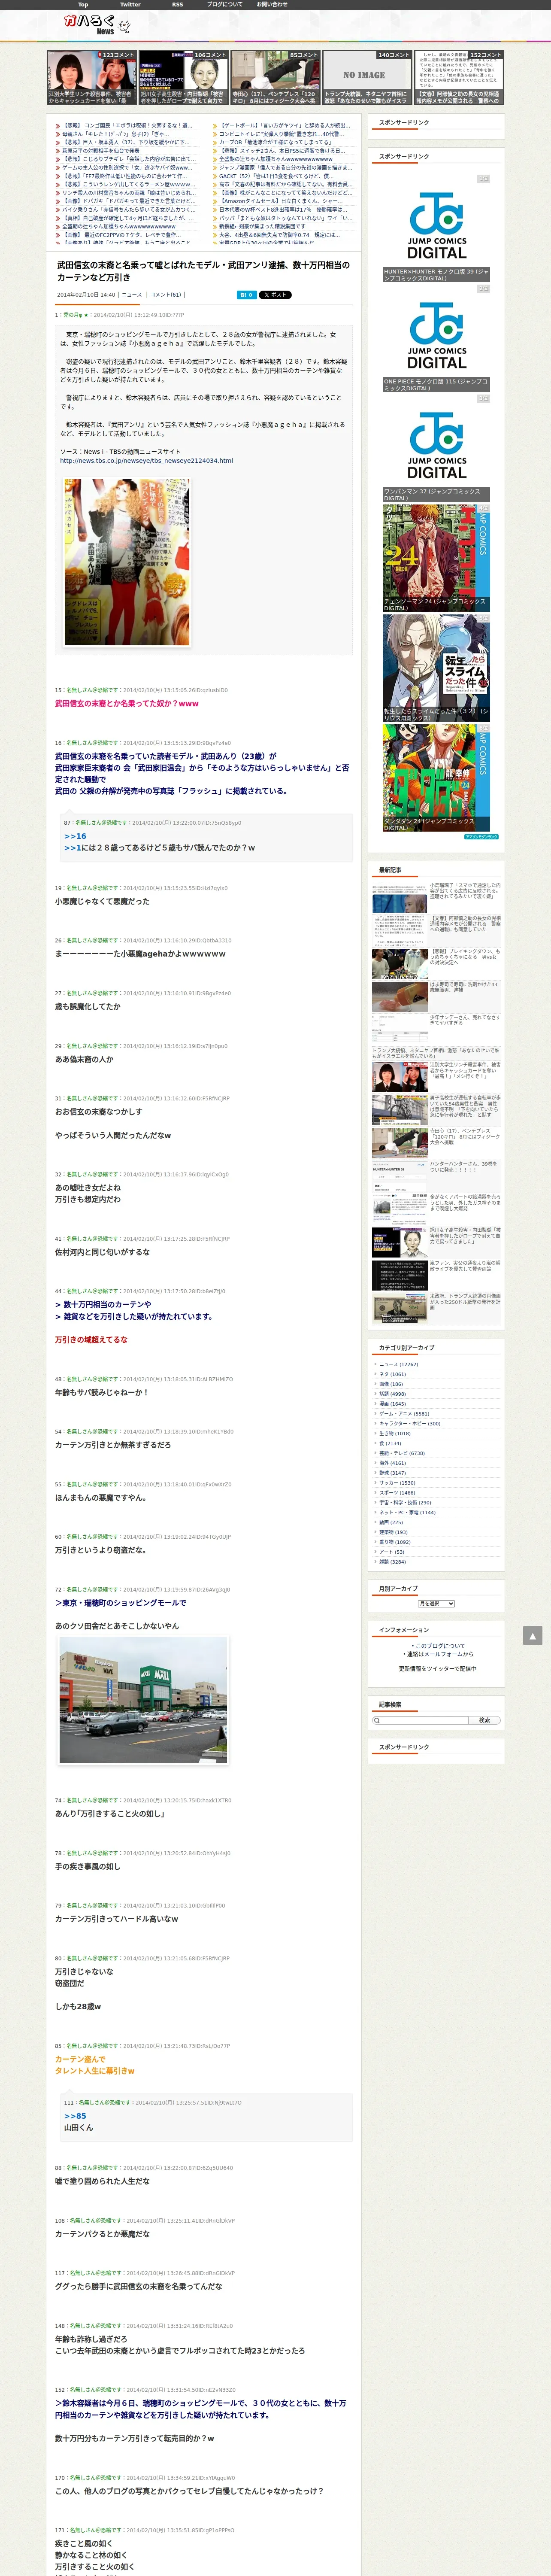
Task: Click the article title about 武田アンリ逮捕
Action: click(x=203, y=271)
